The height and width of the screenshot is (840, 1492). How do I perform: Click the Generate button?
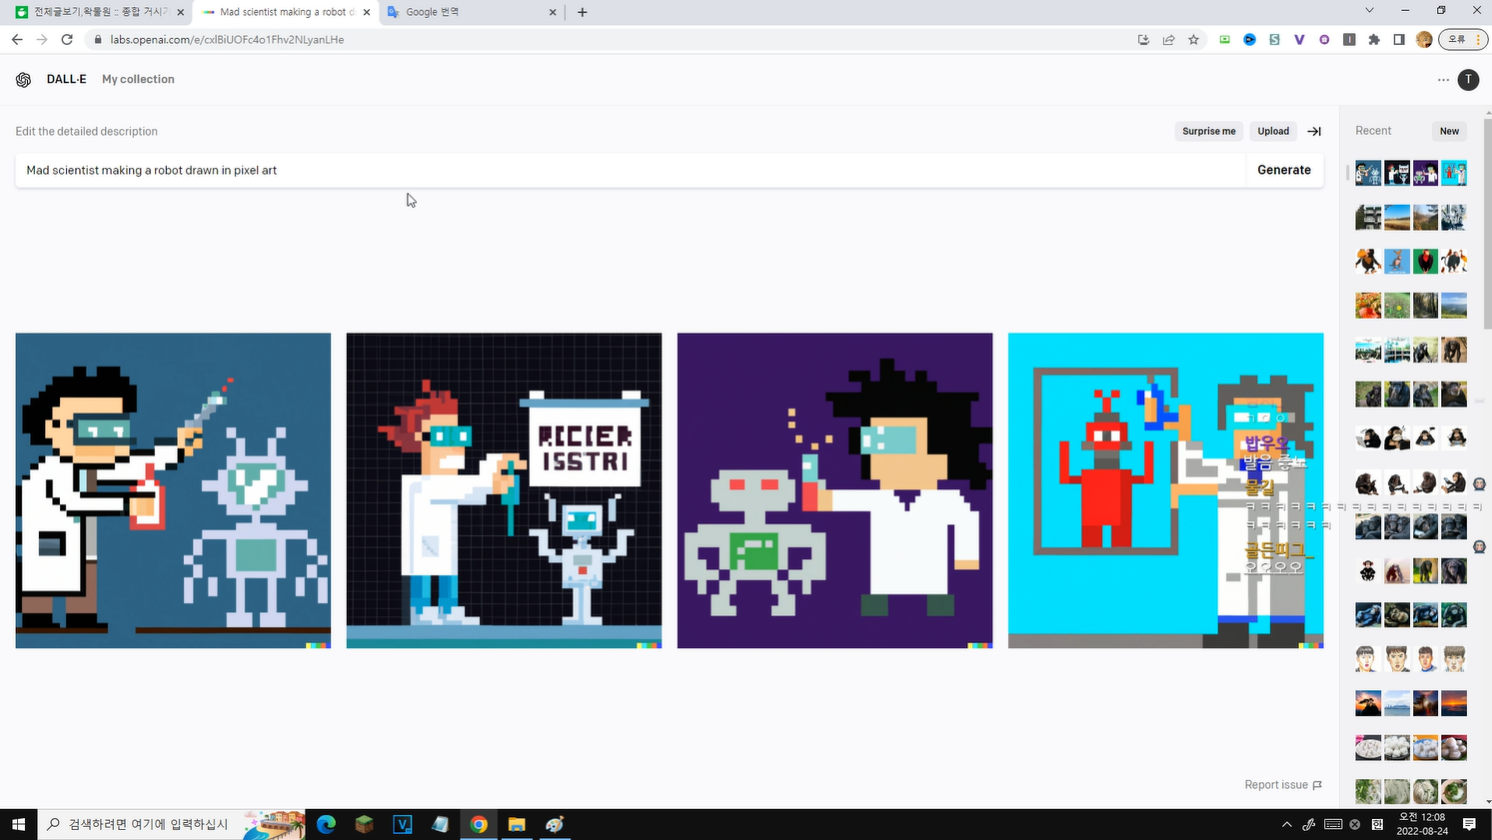click(1284, 170)
